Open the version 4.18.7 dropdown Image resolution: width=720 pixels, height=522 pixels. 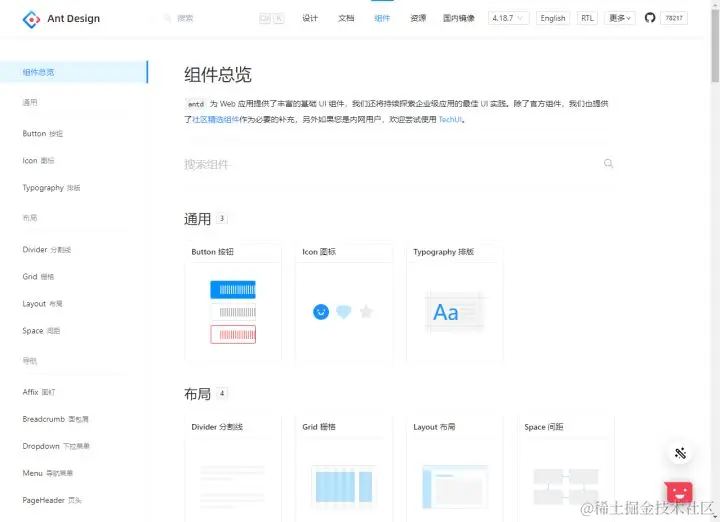508,18
